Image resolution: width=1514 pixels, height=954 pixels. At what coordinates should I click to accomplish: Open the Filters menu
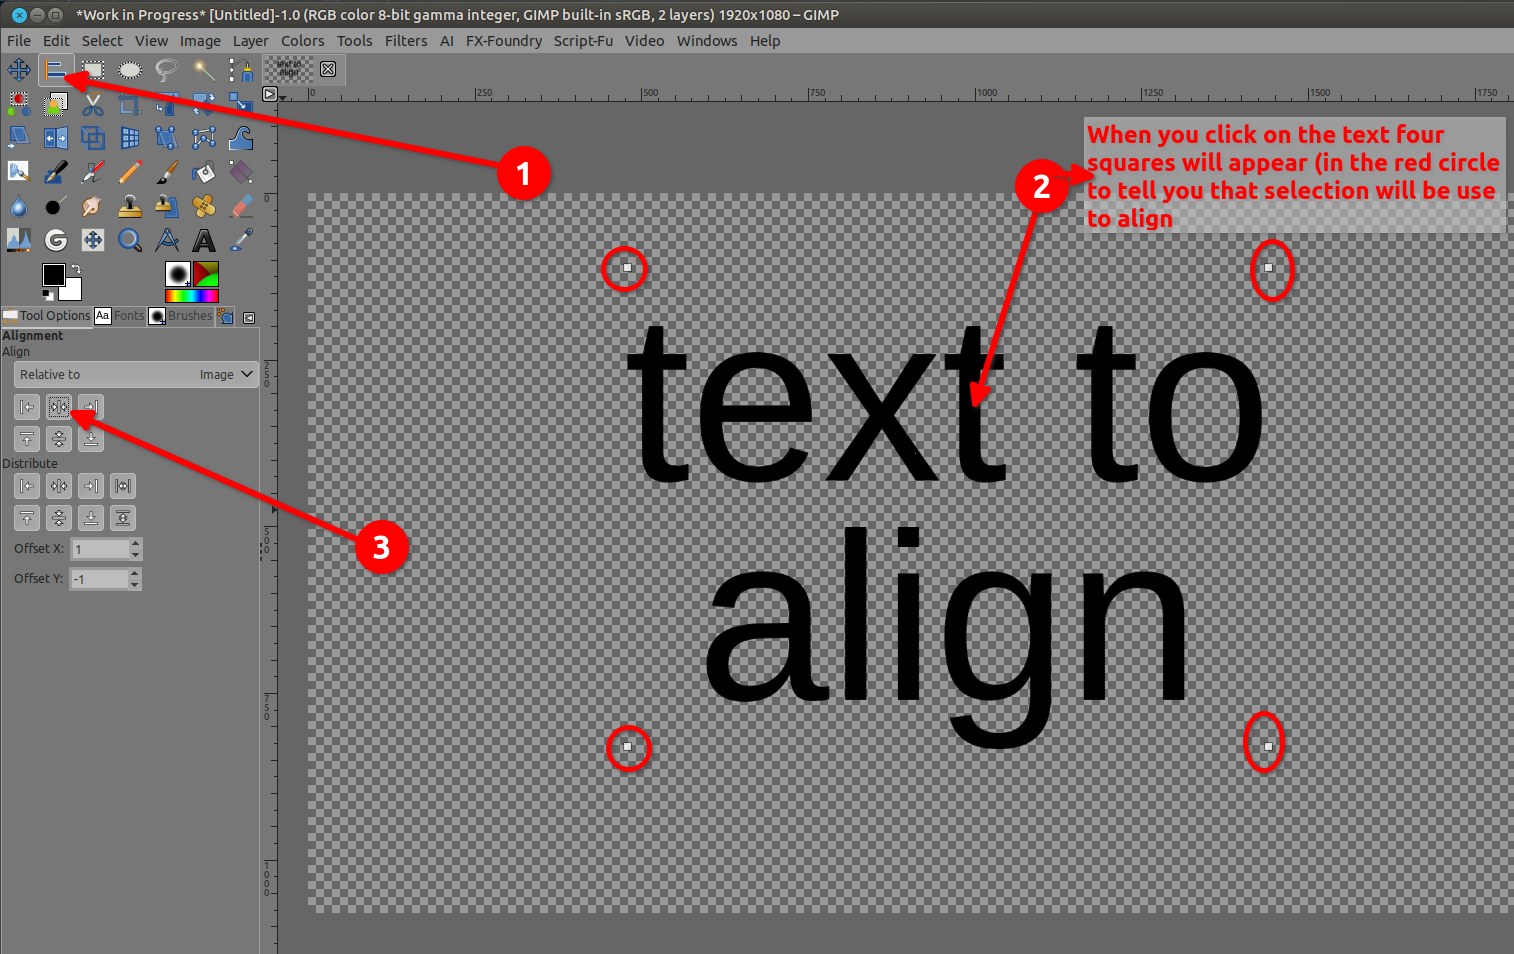click(x=406, y=41)
